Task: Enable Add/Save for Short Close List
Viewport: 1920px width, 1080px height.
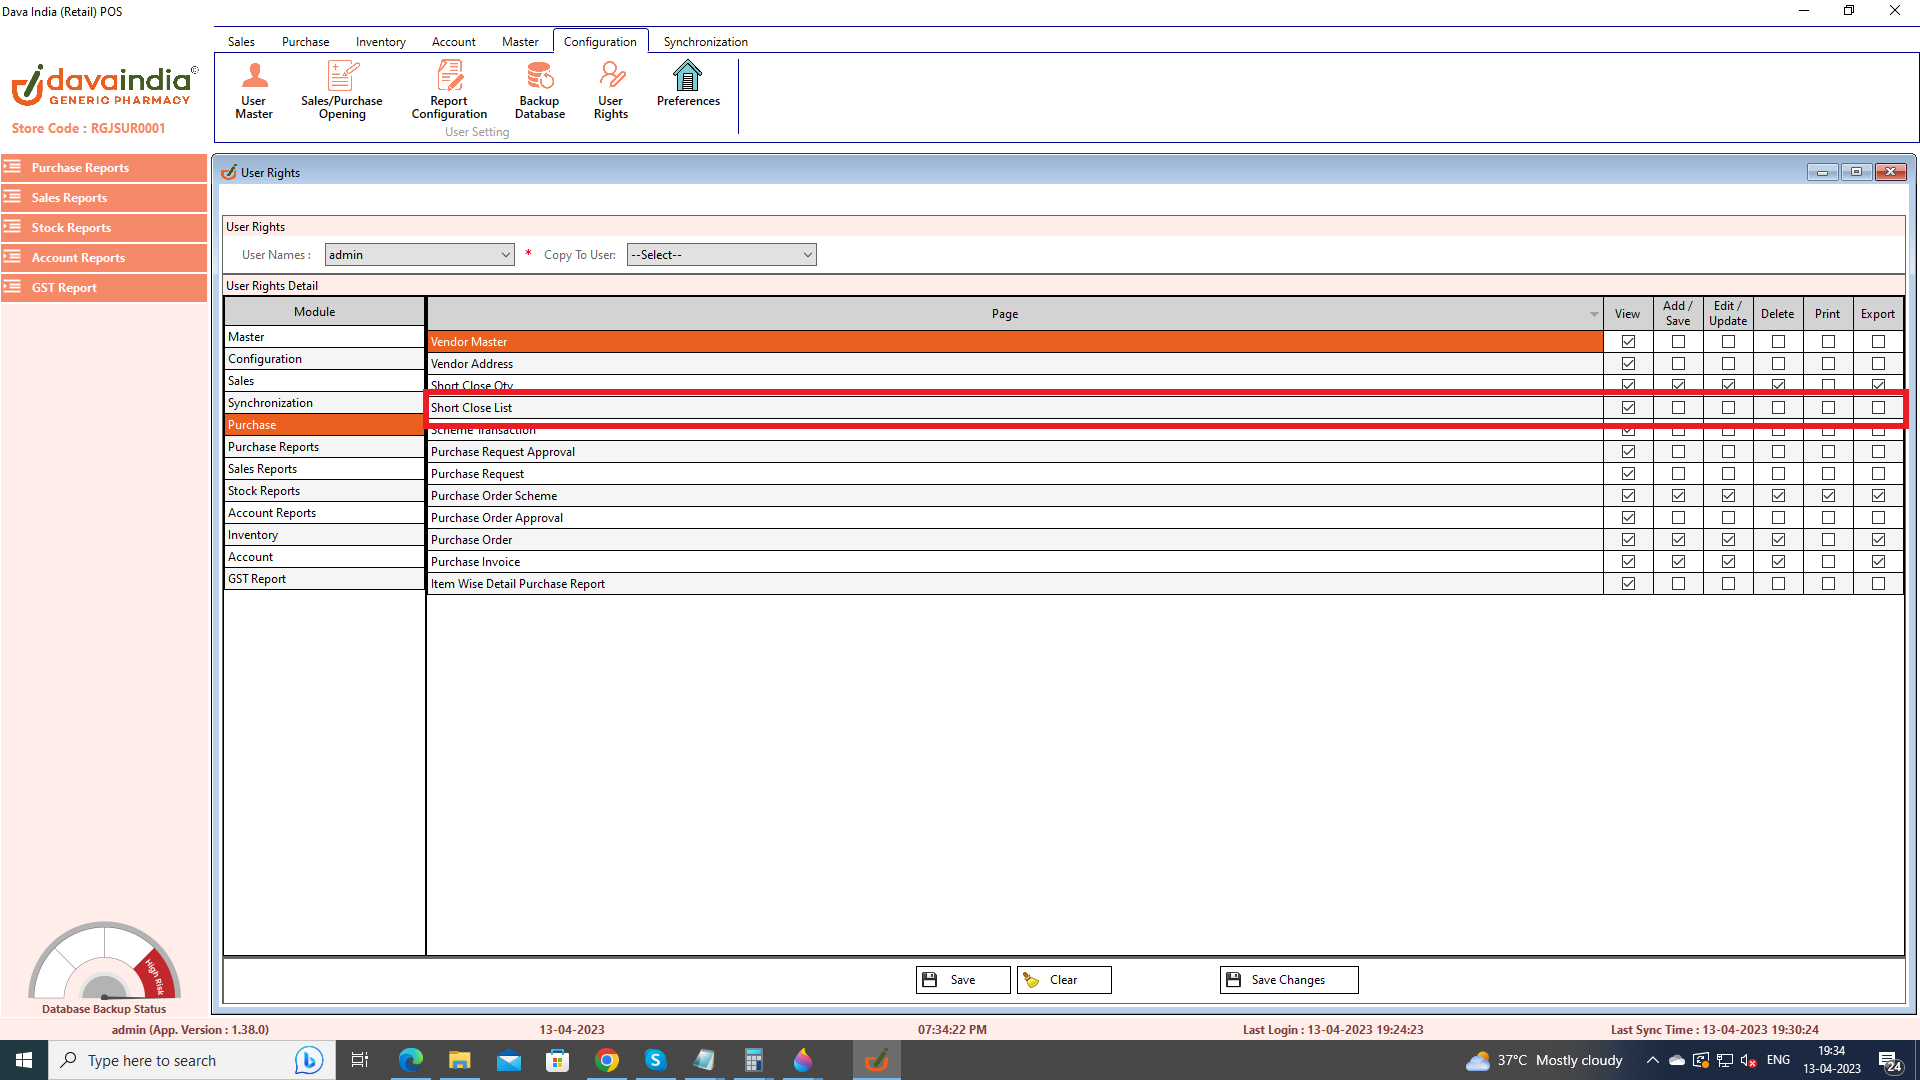Action: tap(1678, 408)
